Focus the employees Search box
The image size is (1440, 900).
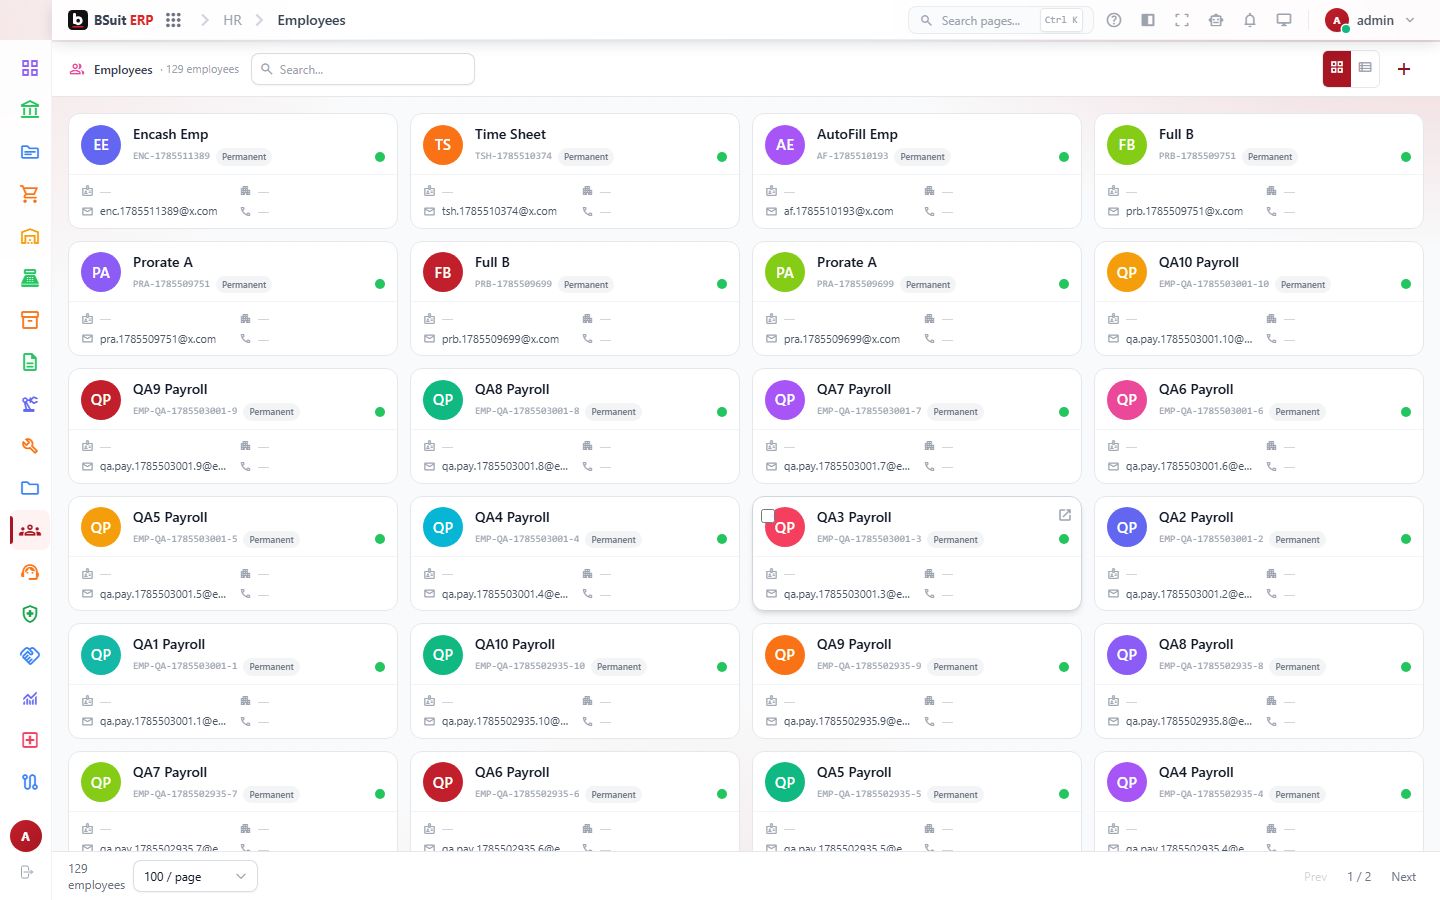click(x=363, y=69)
